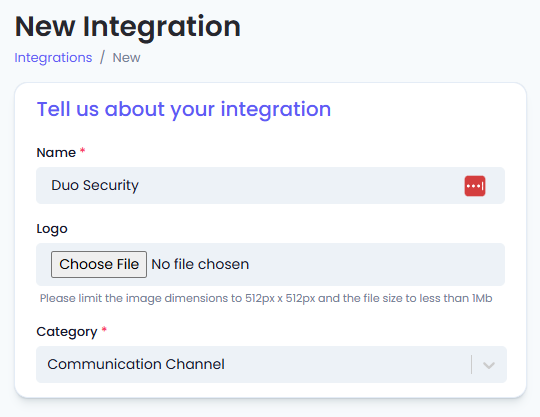Click the breadcrumb slash separator

pyautogui.click(x=102, y=58)
